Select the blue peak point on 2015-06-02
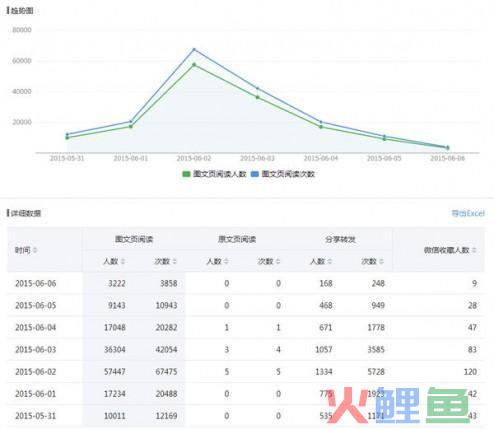 194,50
